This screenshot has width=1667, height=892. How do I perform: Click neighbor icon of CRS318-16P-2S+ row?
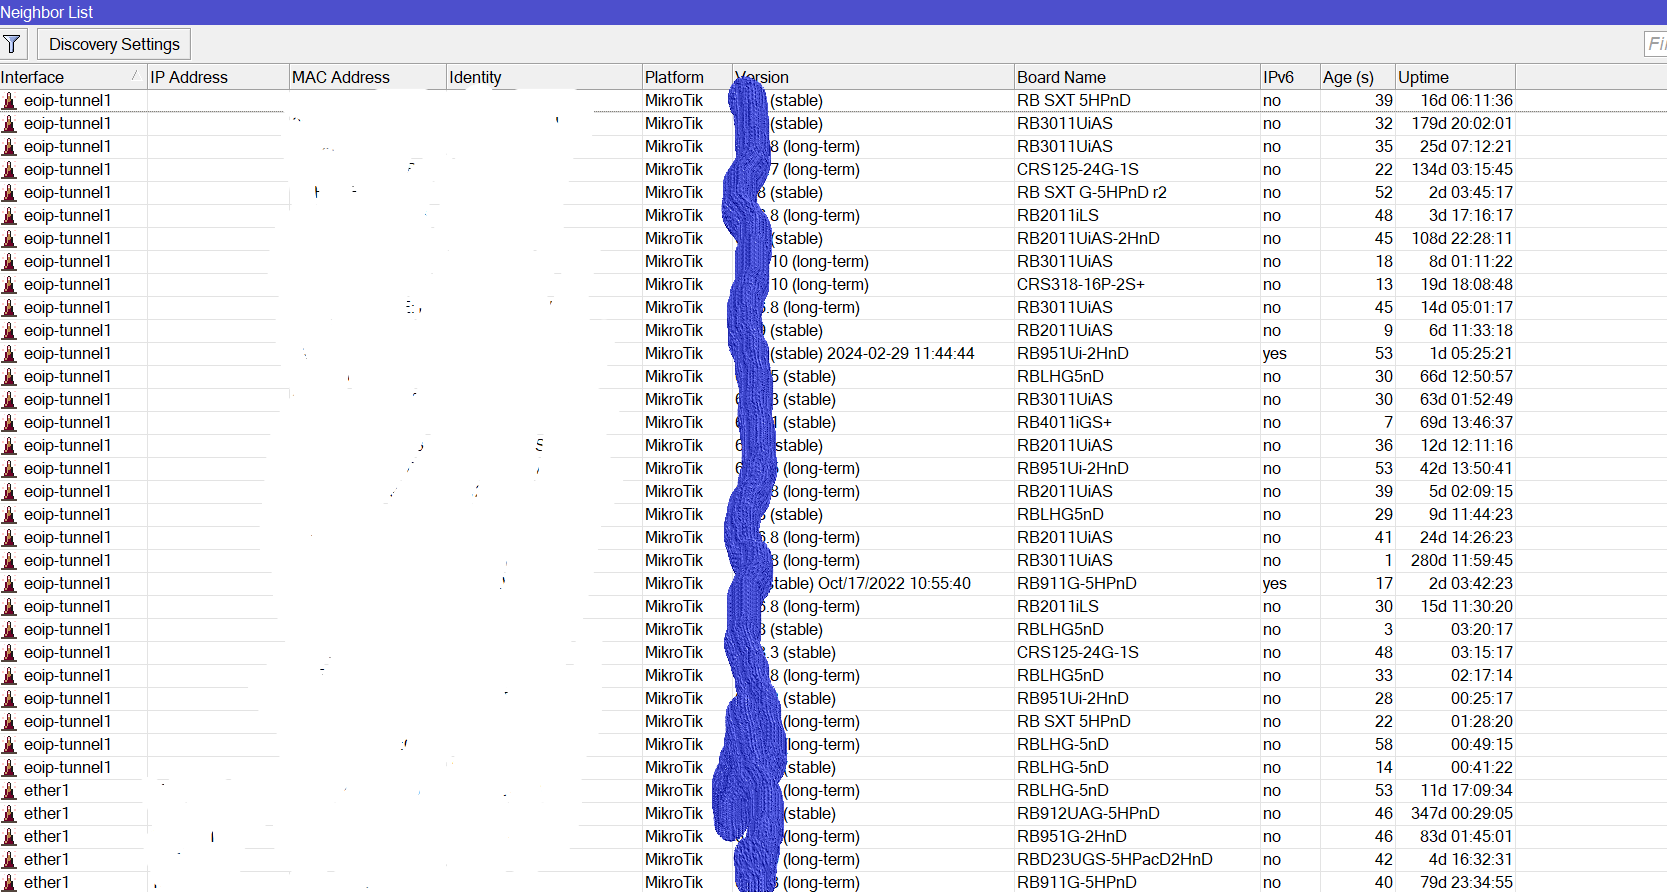pos(10,284)
